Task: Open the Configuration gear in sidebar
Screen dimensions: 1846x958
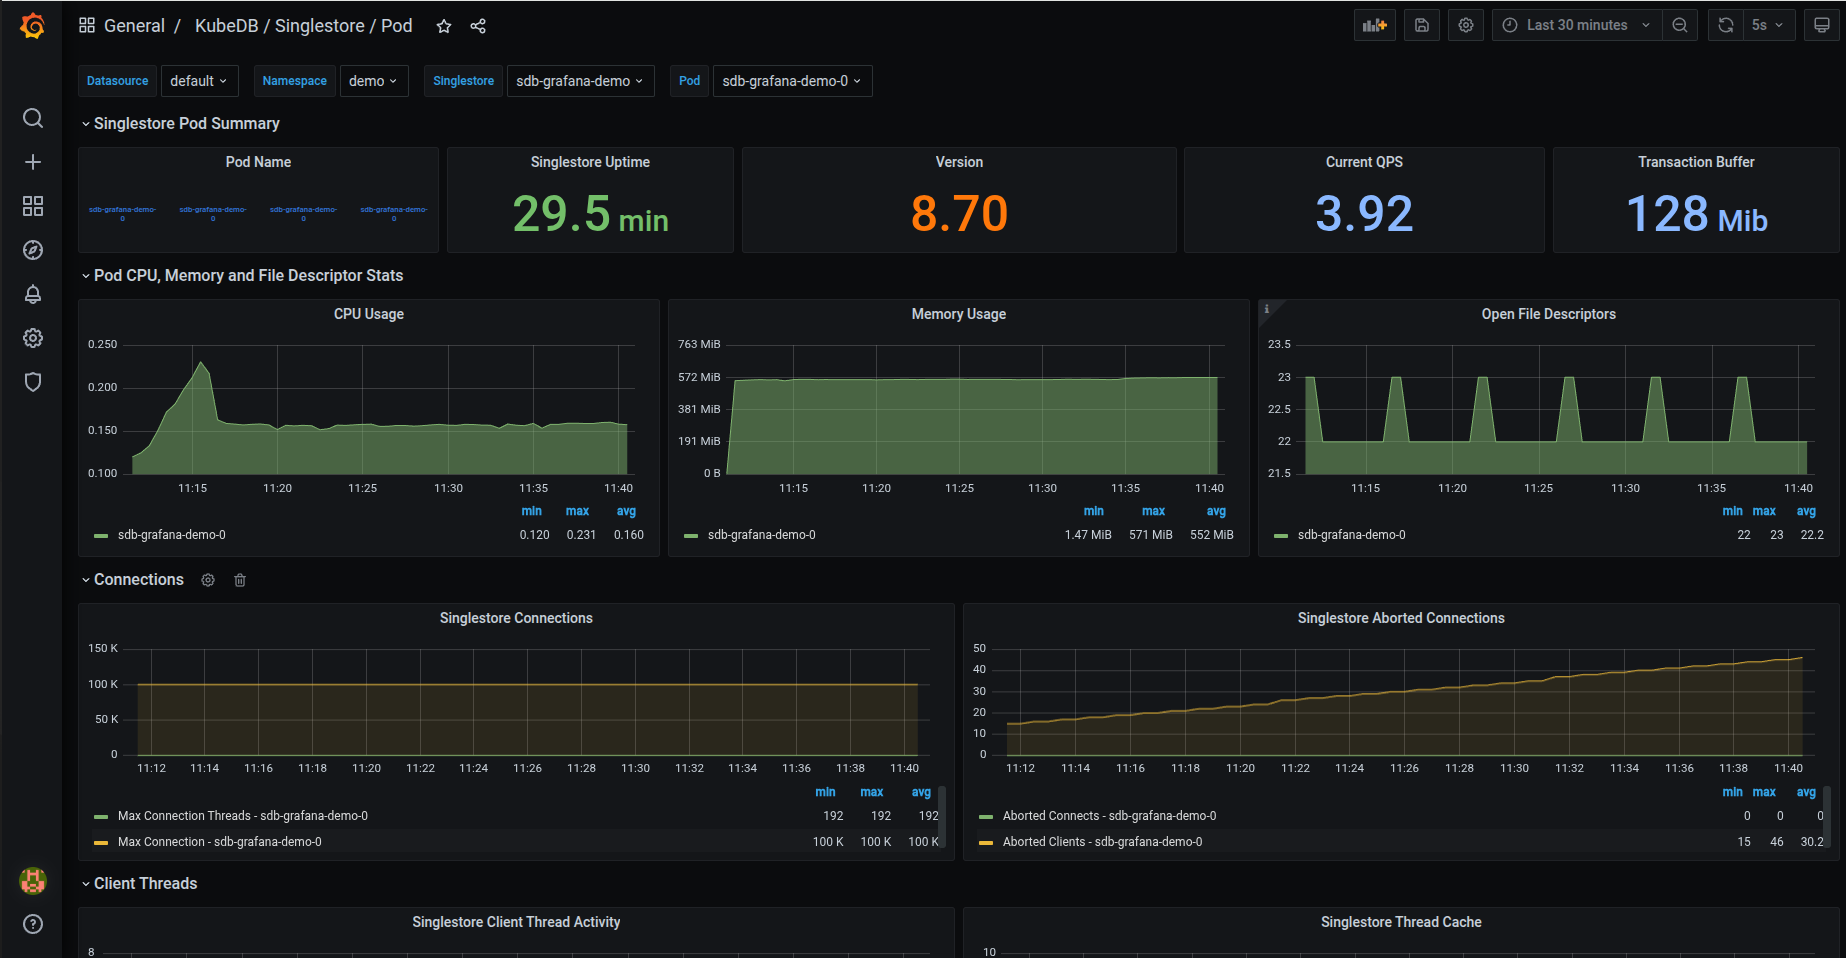Action: point(33,338)
